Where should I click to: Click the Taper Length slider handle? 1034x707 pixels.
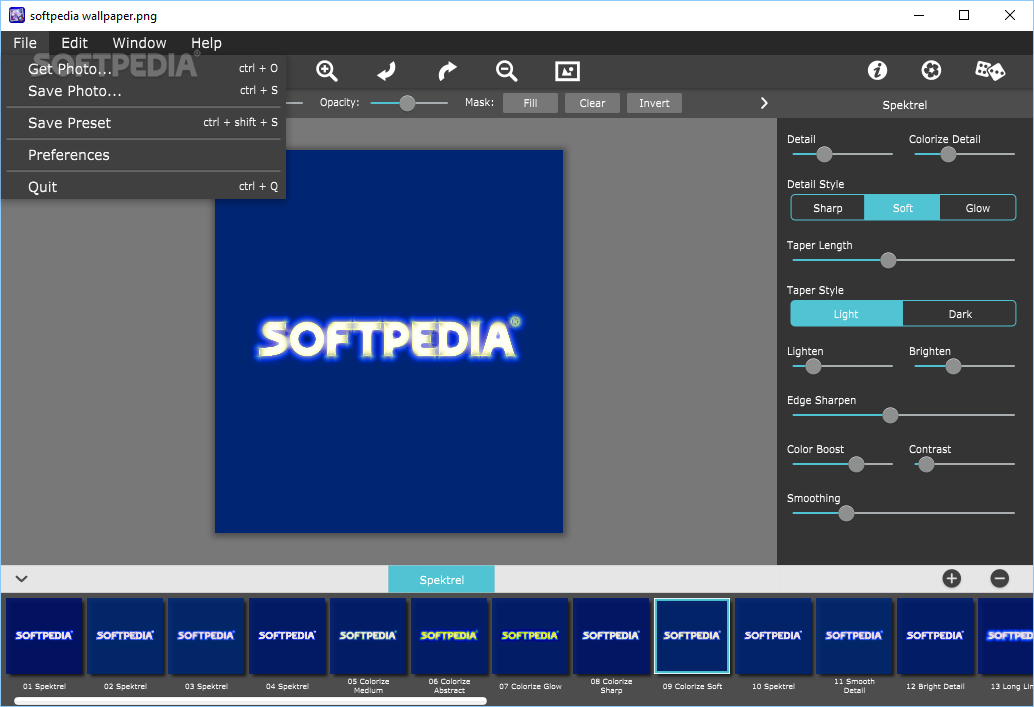[x=888, y=260]
